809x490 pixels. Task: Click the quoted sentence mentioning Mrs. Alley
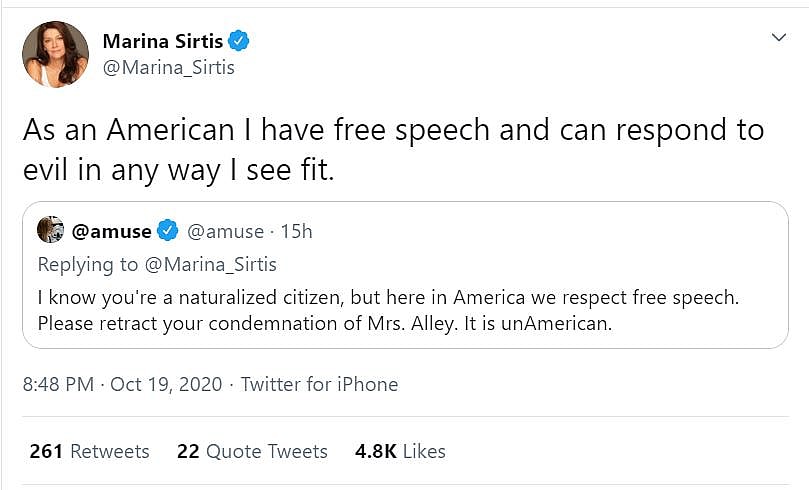tap(324, 325)
